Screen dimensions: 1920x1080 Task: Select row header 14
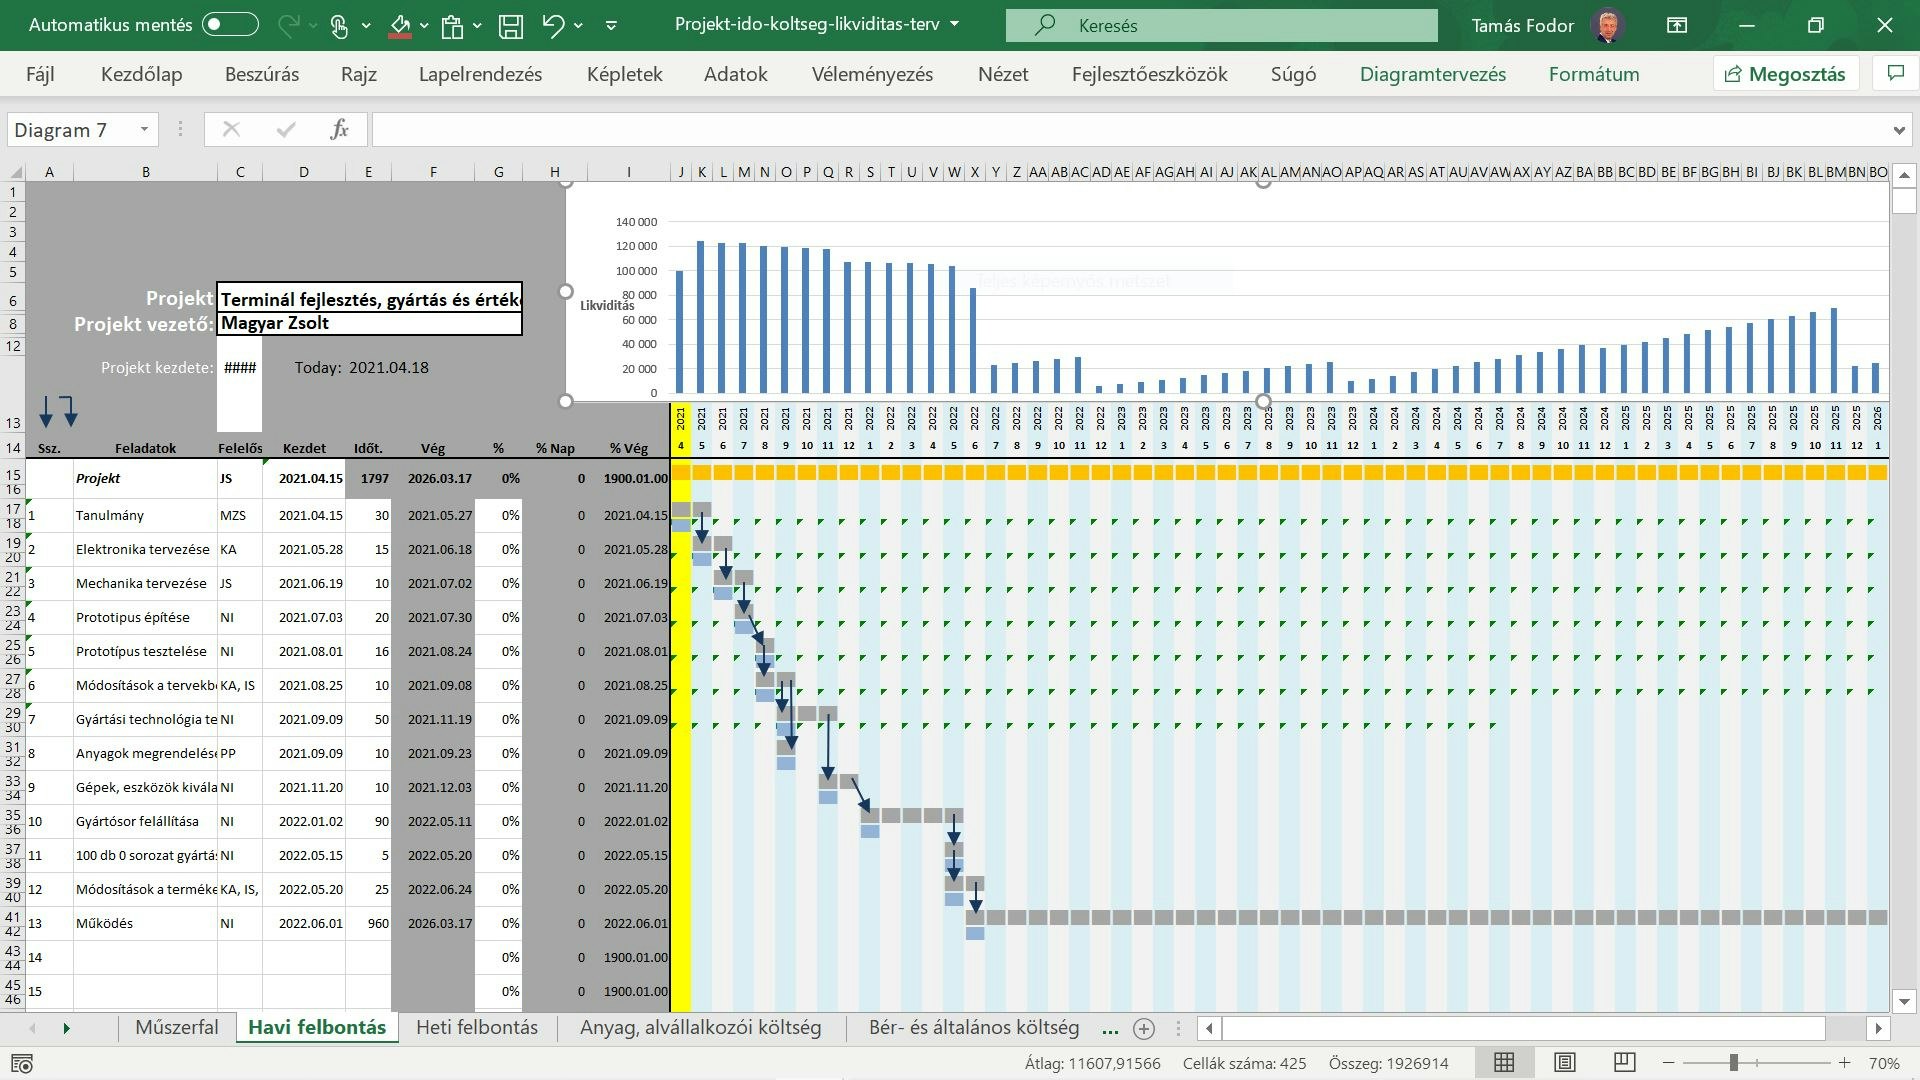[x=13, y=448]
